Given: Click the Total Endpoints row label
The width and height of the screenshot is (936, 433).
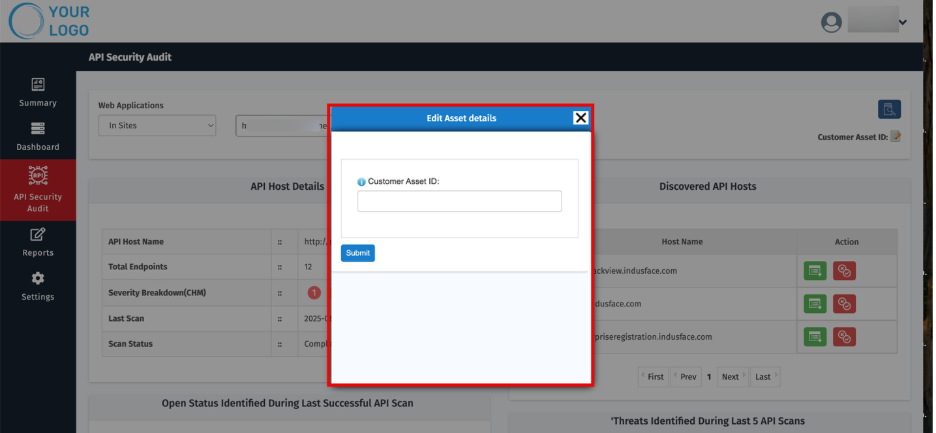Looking at the screenshot, I should tap(137, 267).
